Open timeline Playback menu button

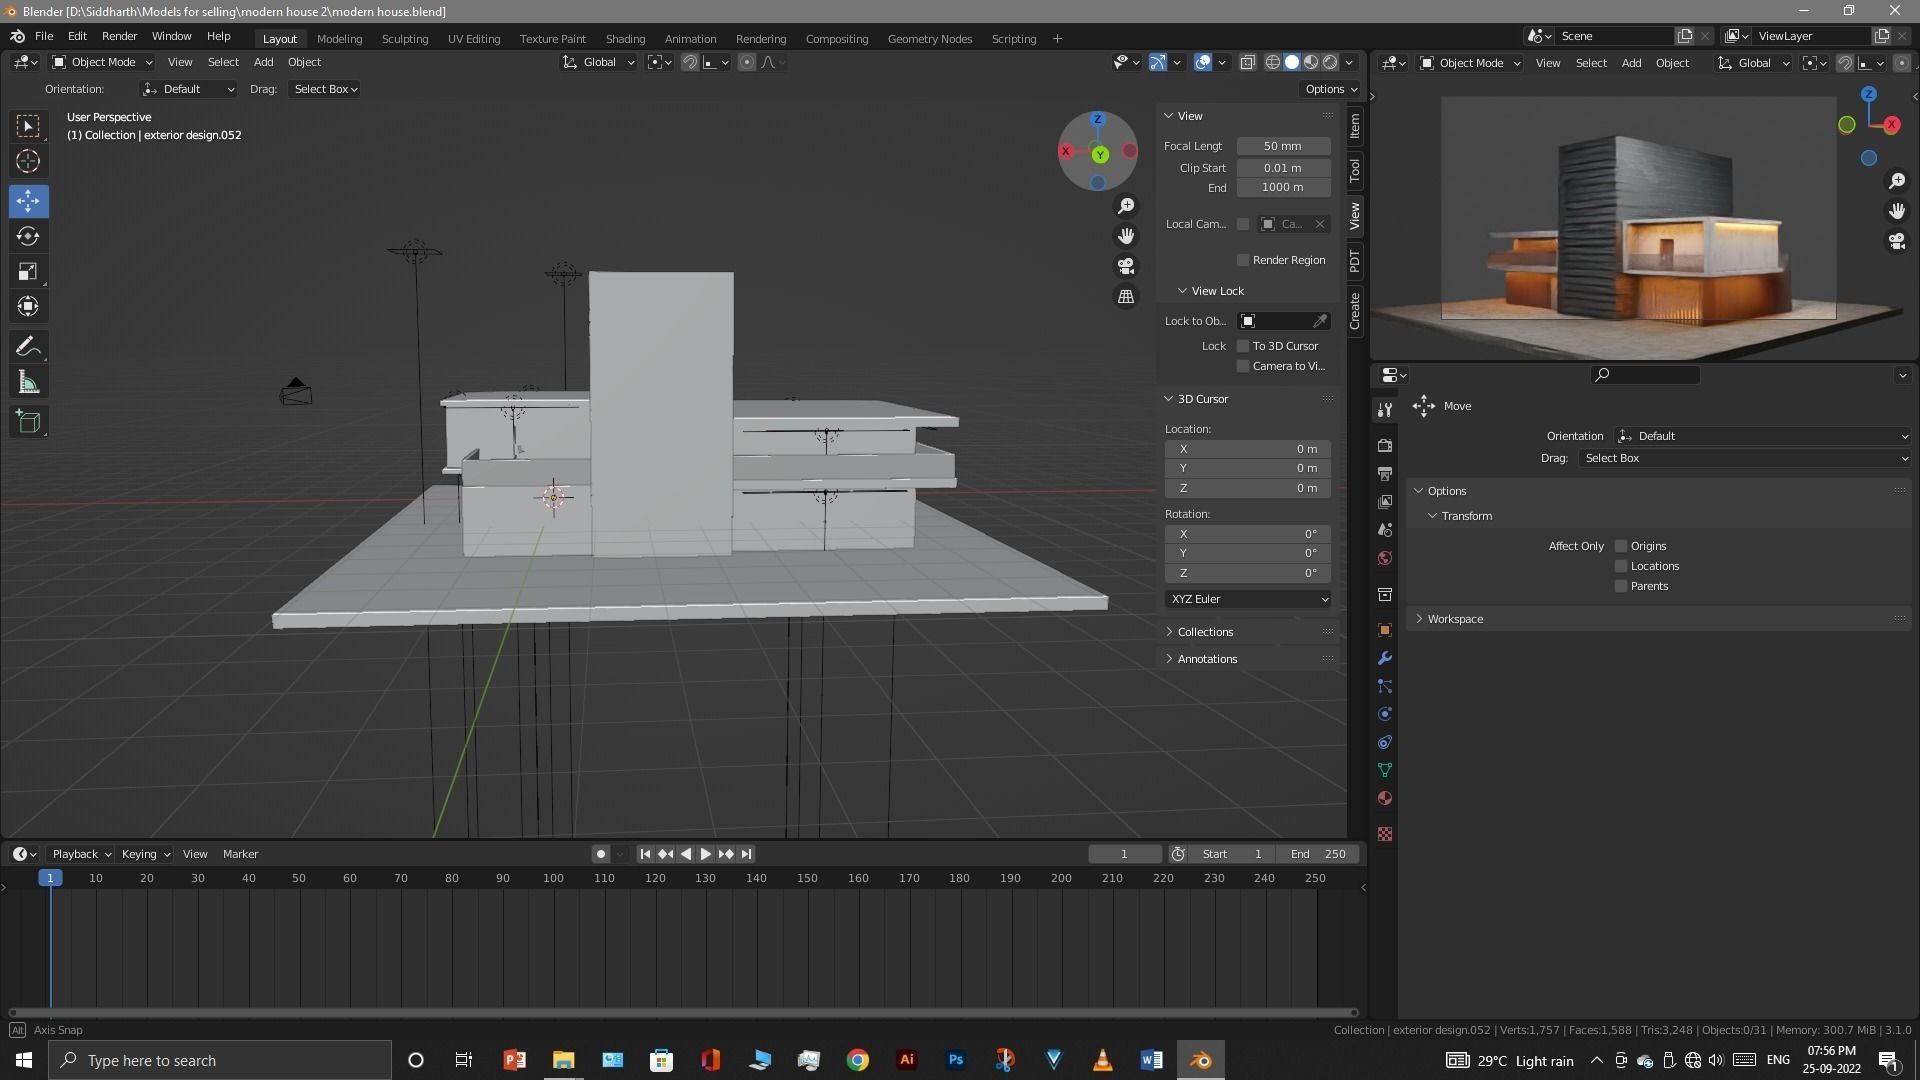click(x=81, y=854)
